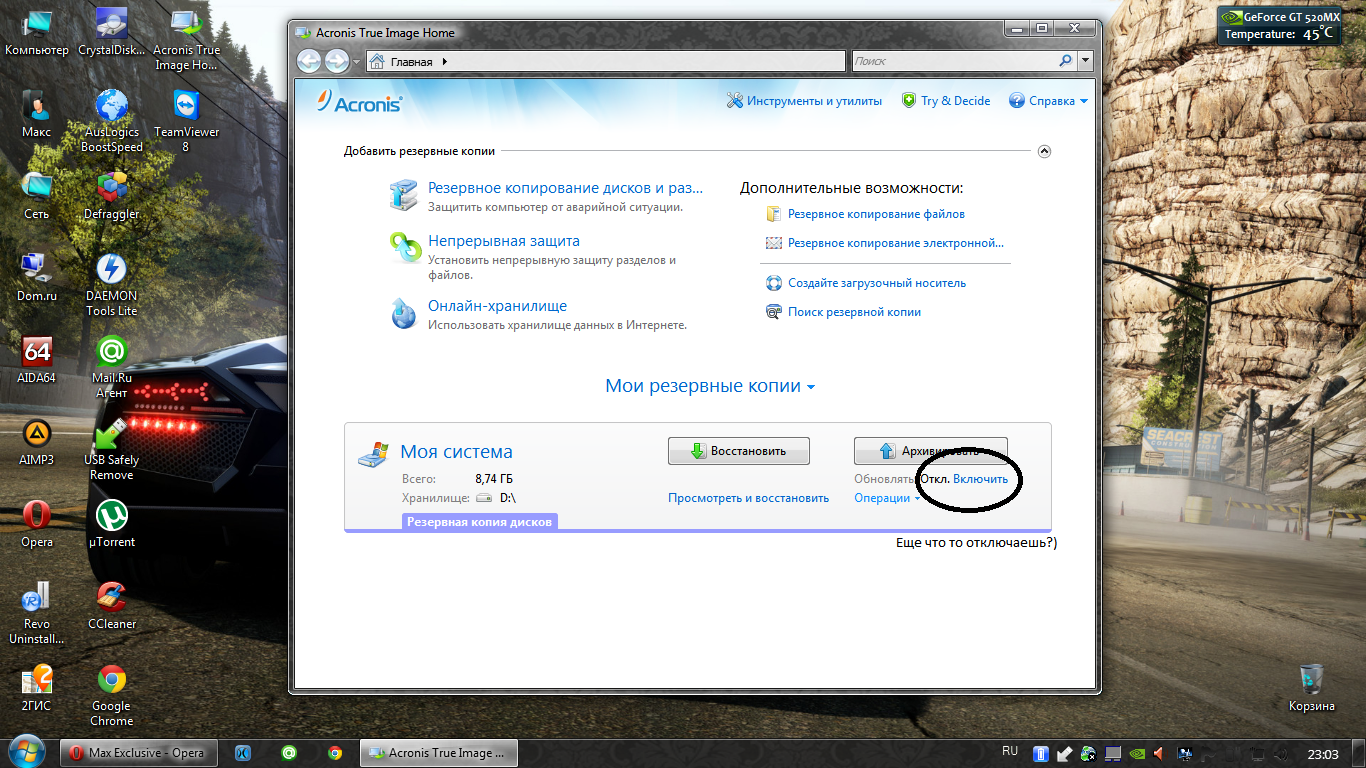Click the NVIDIA tray icon
Screen dimensions: 1366x768
pos(1136,753)
